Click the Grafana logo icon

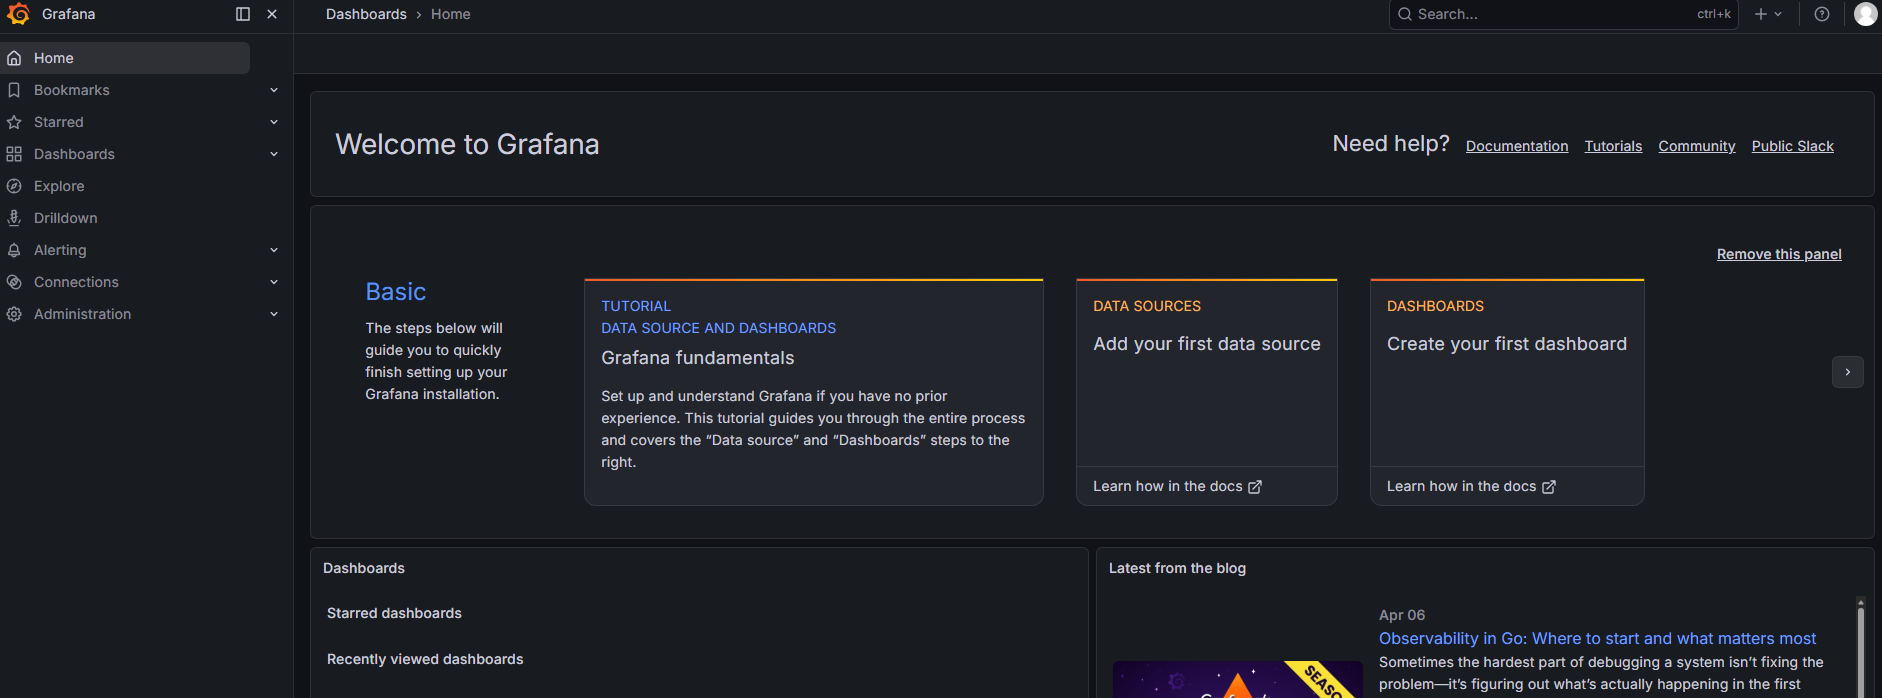pyautogui.click(x=18, y=14)
